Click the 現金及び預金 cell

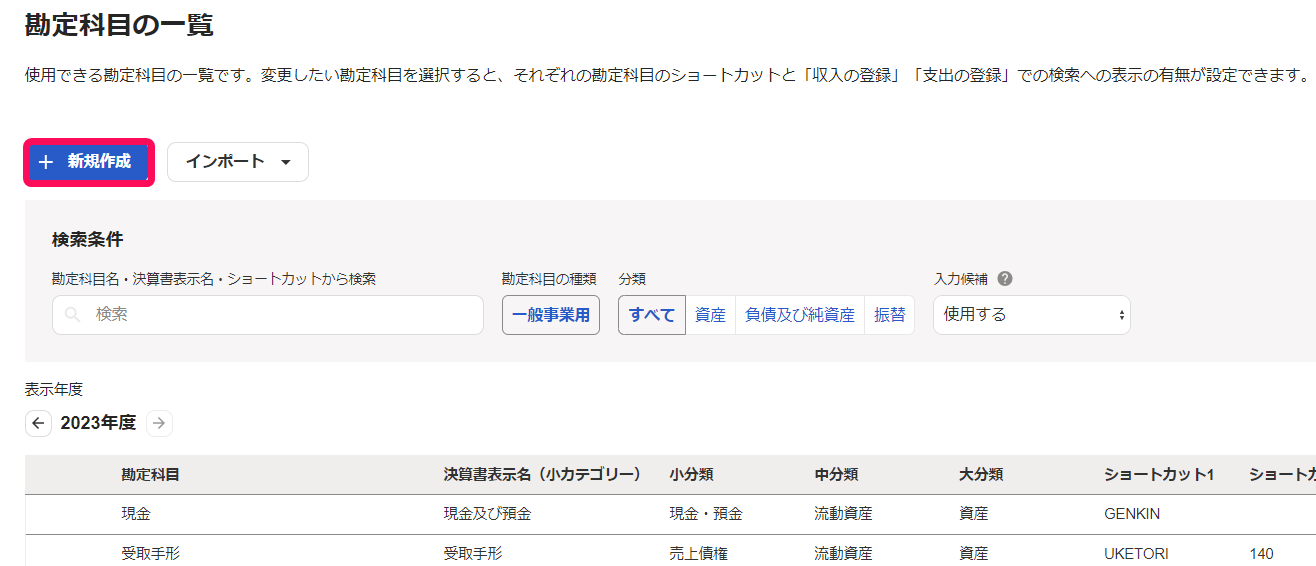(x=487, y=514)
